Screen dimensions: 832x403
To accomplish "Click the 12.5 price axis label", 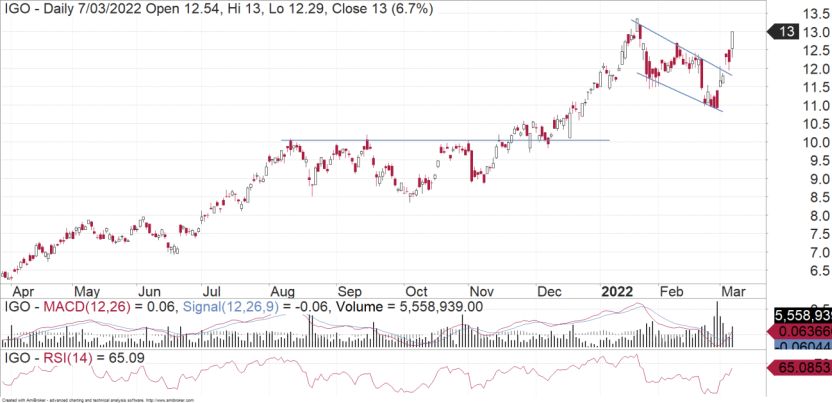I will tap(816, 51).
